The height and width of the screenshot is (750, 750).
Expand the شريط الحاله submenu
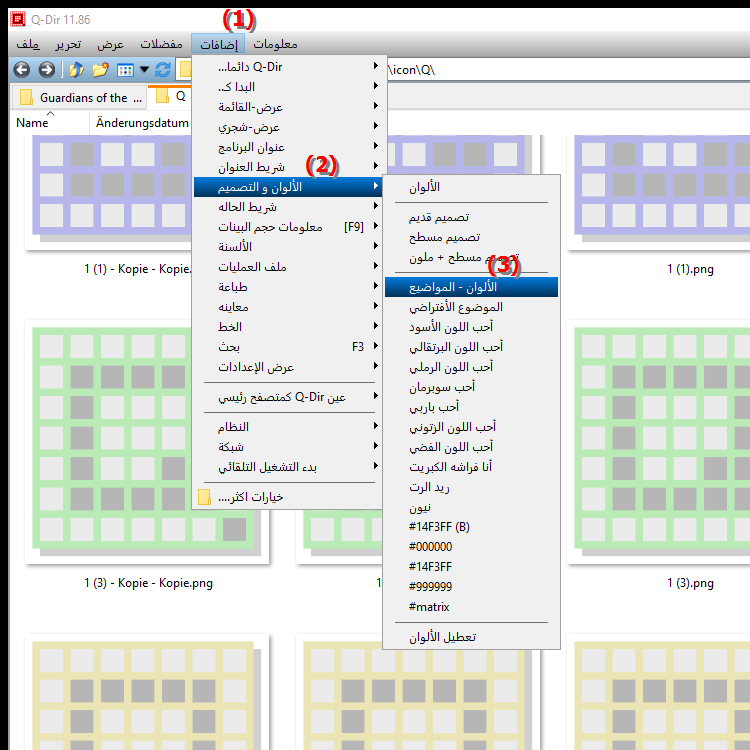point(287,207)
